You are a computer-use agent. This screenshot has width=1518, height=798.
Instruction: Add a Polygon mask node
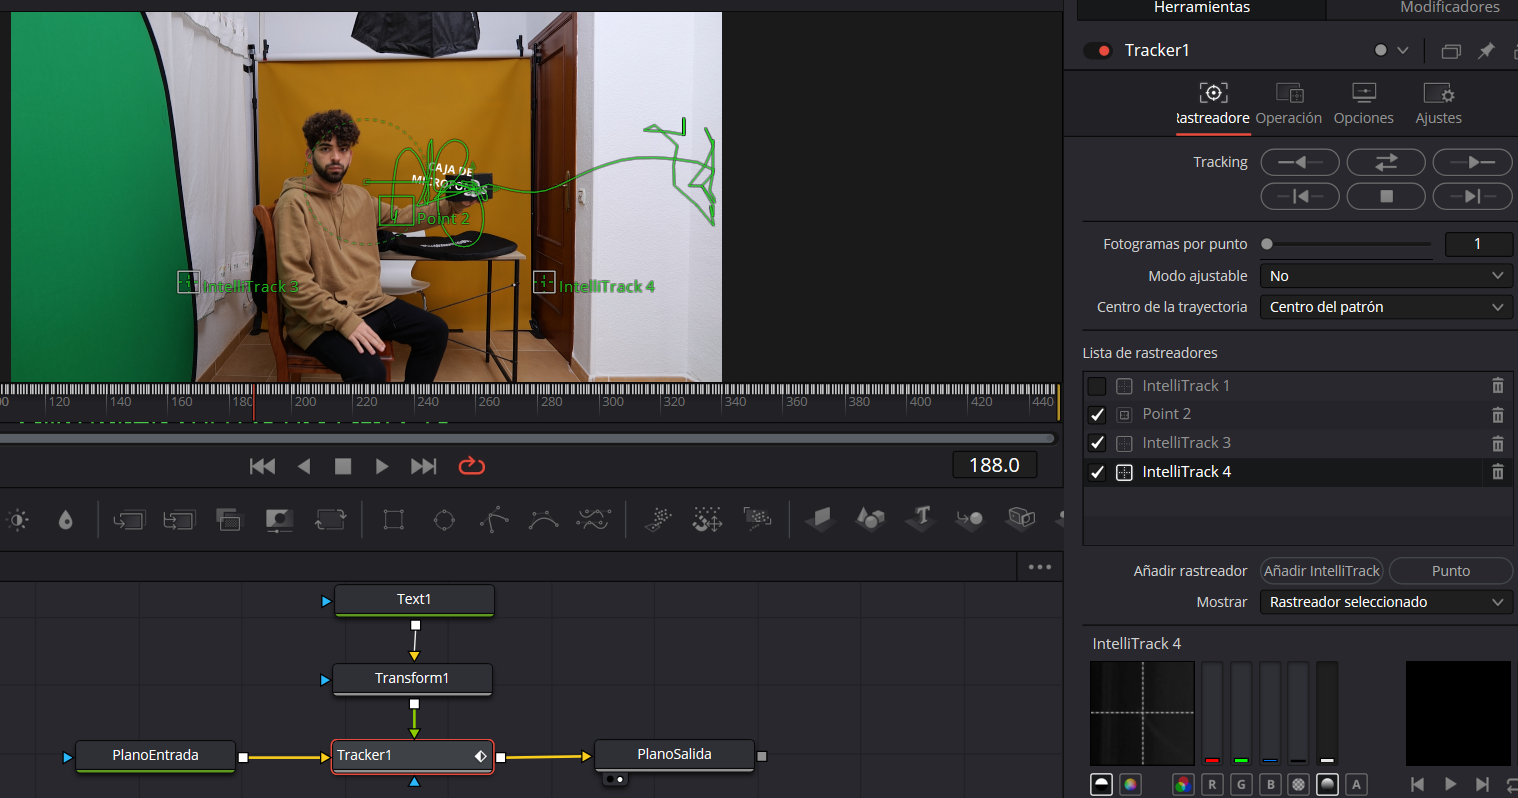tap(494, 519)
